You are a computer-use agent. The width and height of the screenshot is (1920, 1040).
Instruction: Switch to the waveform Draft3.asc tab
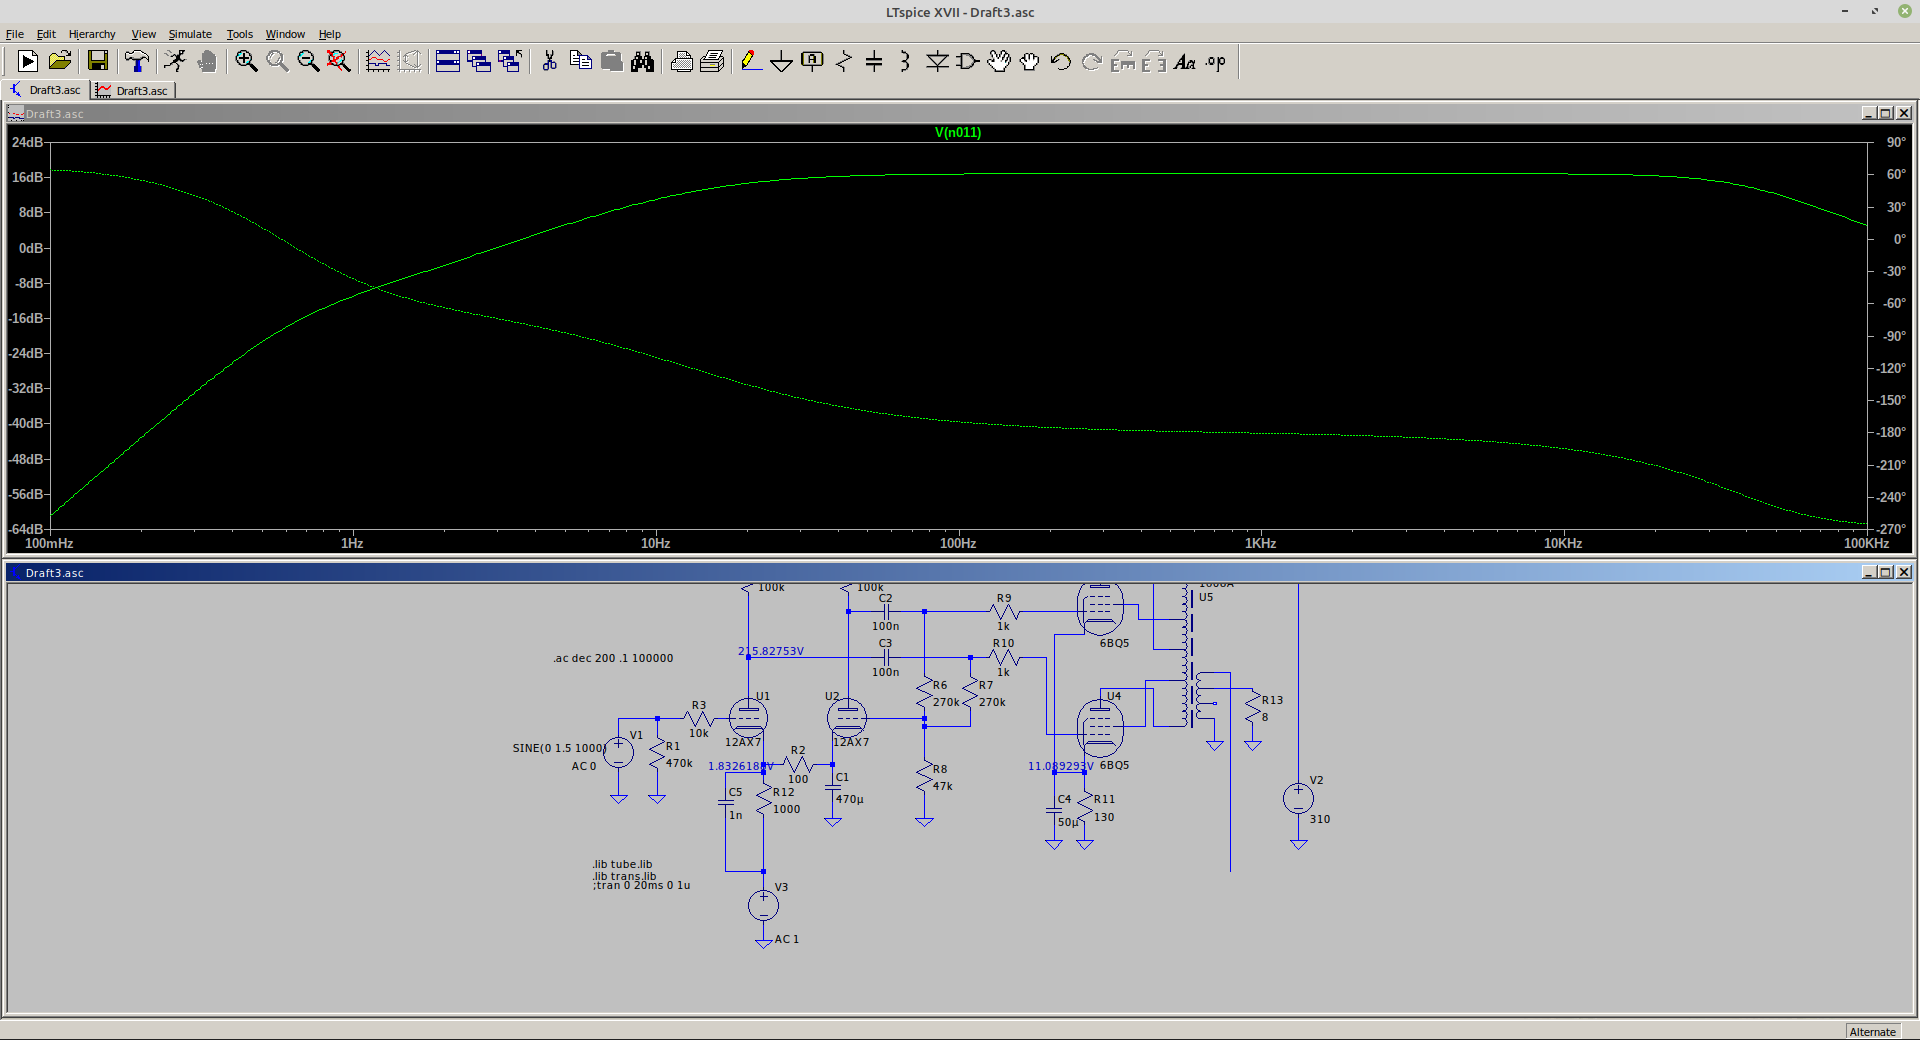pos(133,91)
